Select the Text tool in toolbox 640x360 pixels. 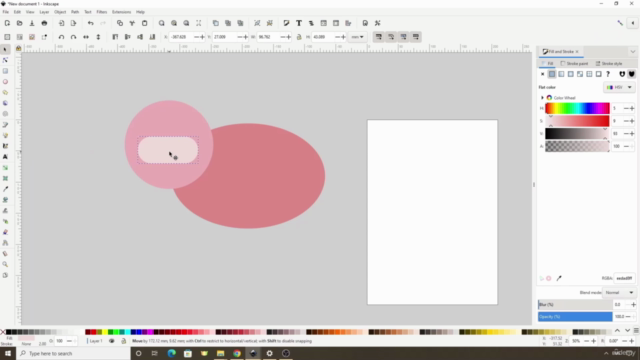tap(5, 157)
